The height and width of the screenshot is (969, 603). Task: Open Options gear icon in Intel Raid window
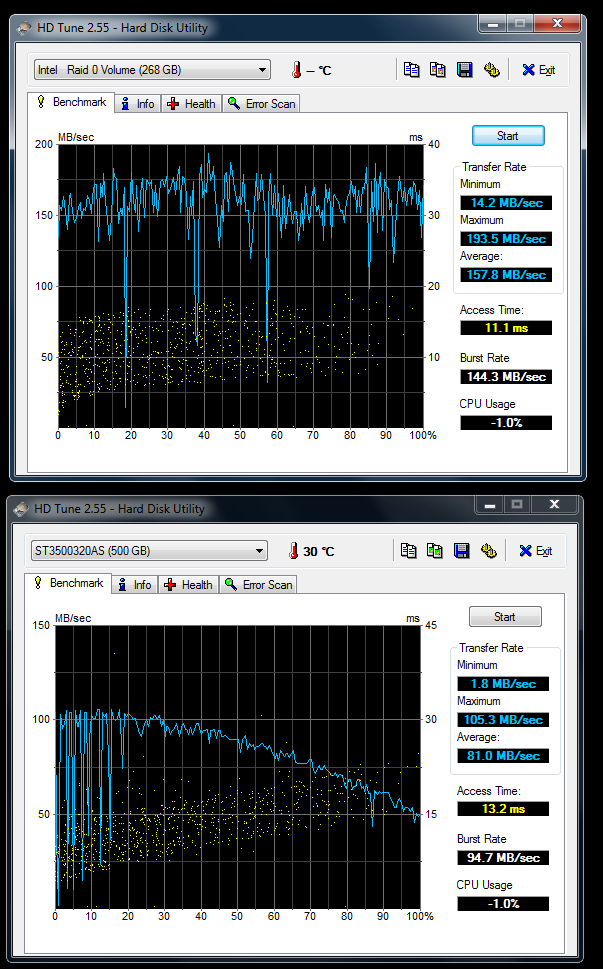491,70
